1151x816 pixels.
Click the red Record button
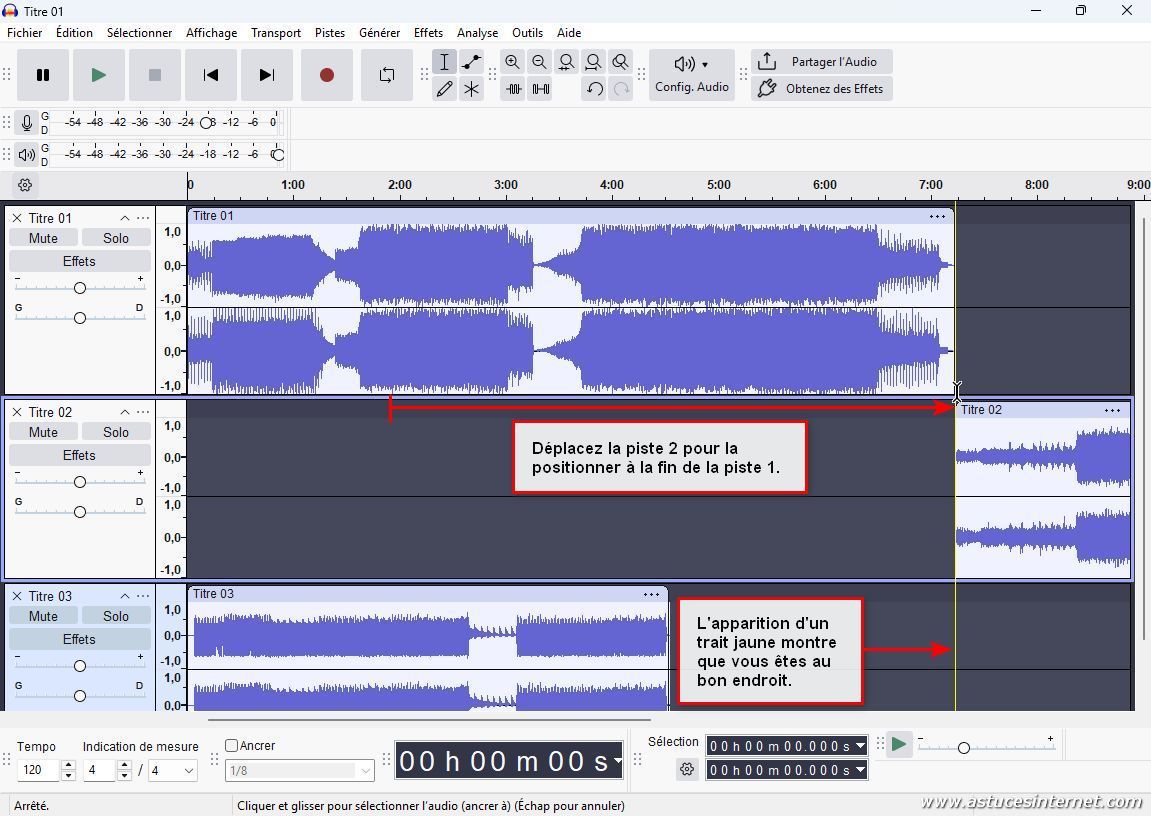click(326, 75)
